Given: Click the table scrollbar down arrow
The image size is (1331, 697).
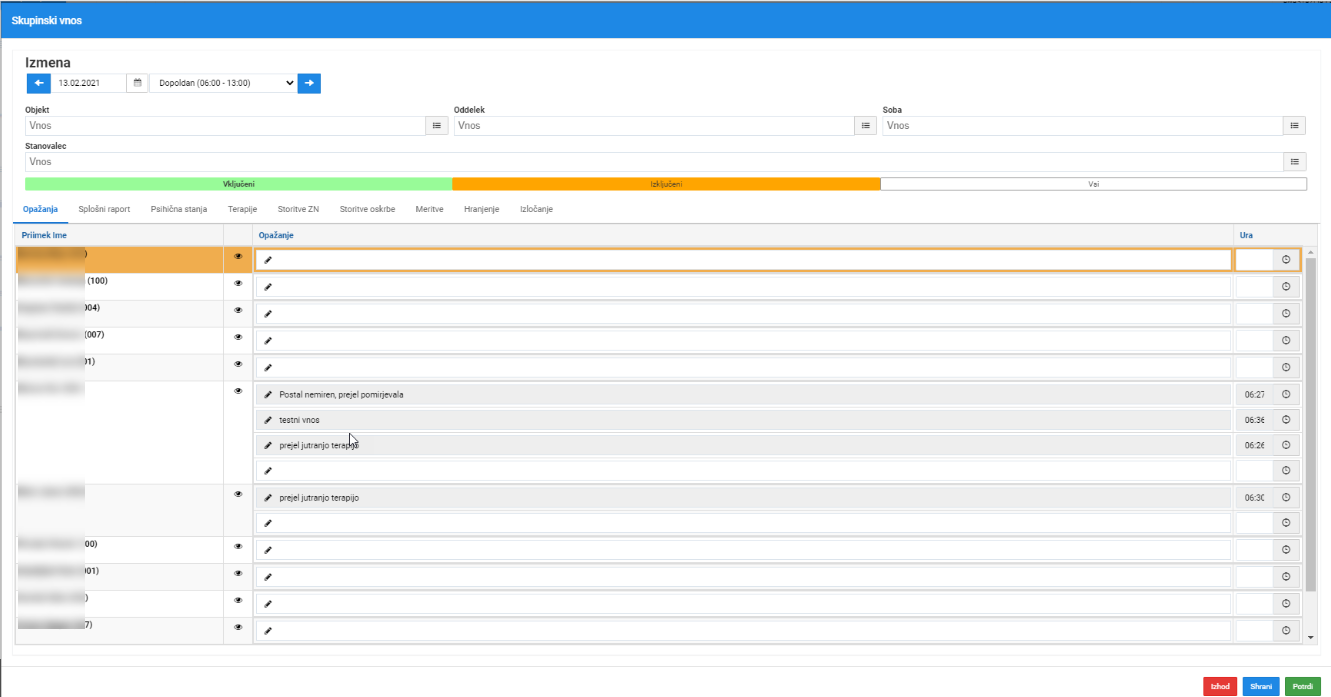Looking at the screenshot, I should click(1311, 636).
